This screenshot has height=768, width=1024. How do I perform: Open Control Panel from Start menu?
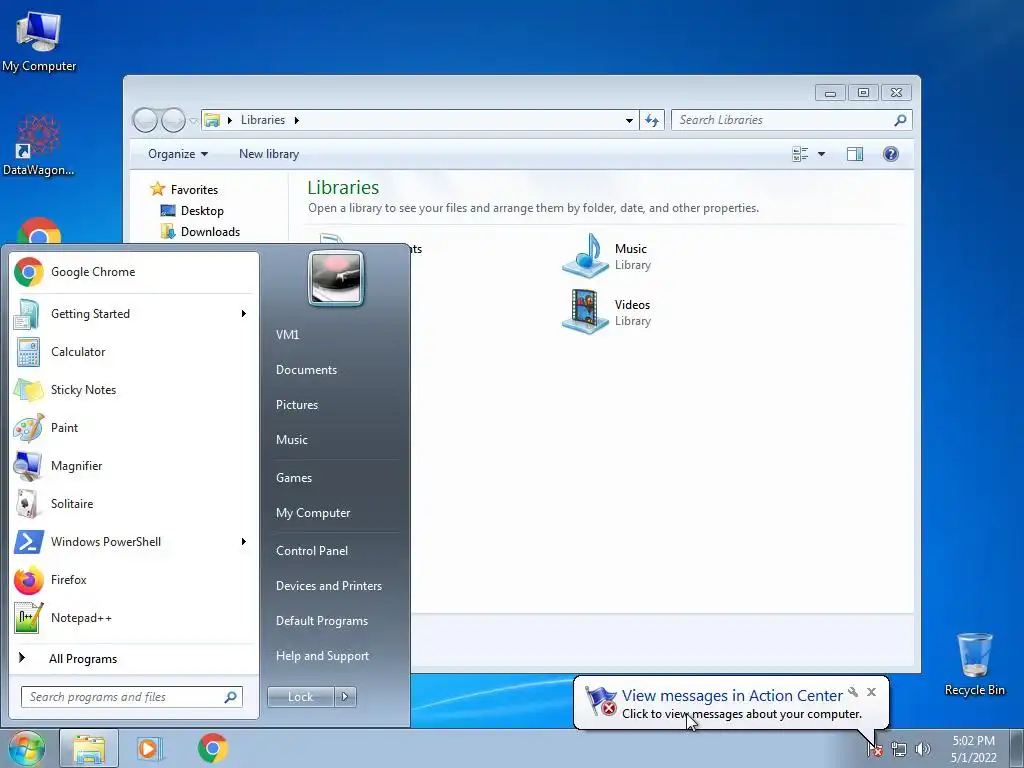312,551
